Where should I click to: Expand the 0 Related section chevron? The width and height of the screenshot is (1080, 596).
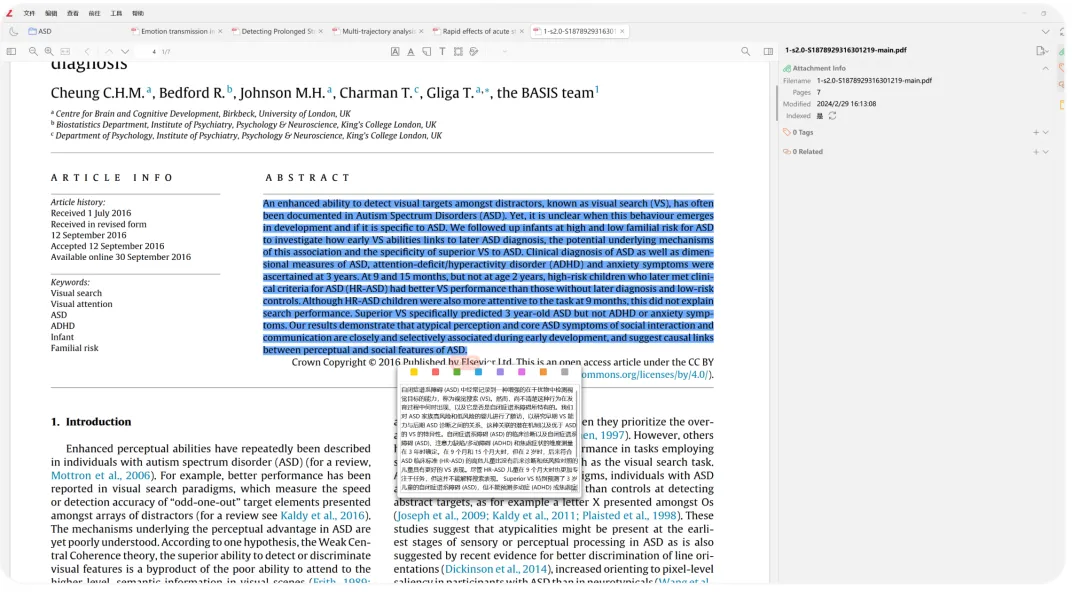pos(1046,152)
